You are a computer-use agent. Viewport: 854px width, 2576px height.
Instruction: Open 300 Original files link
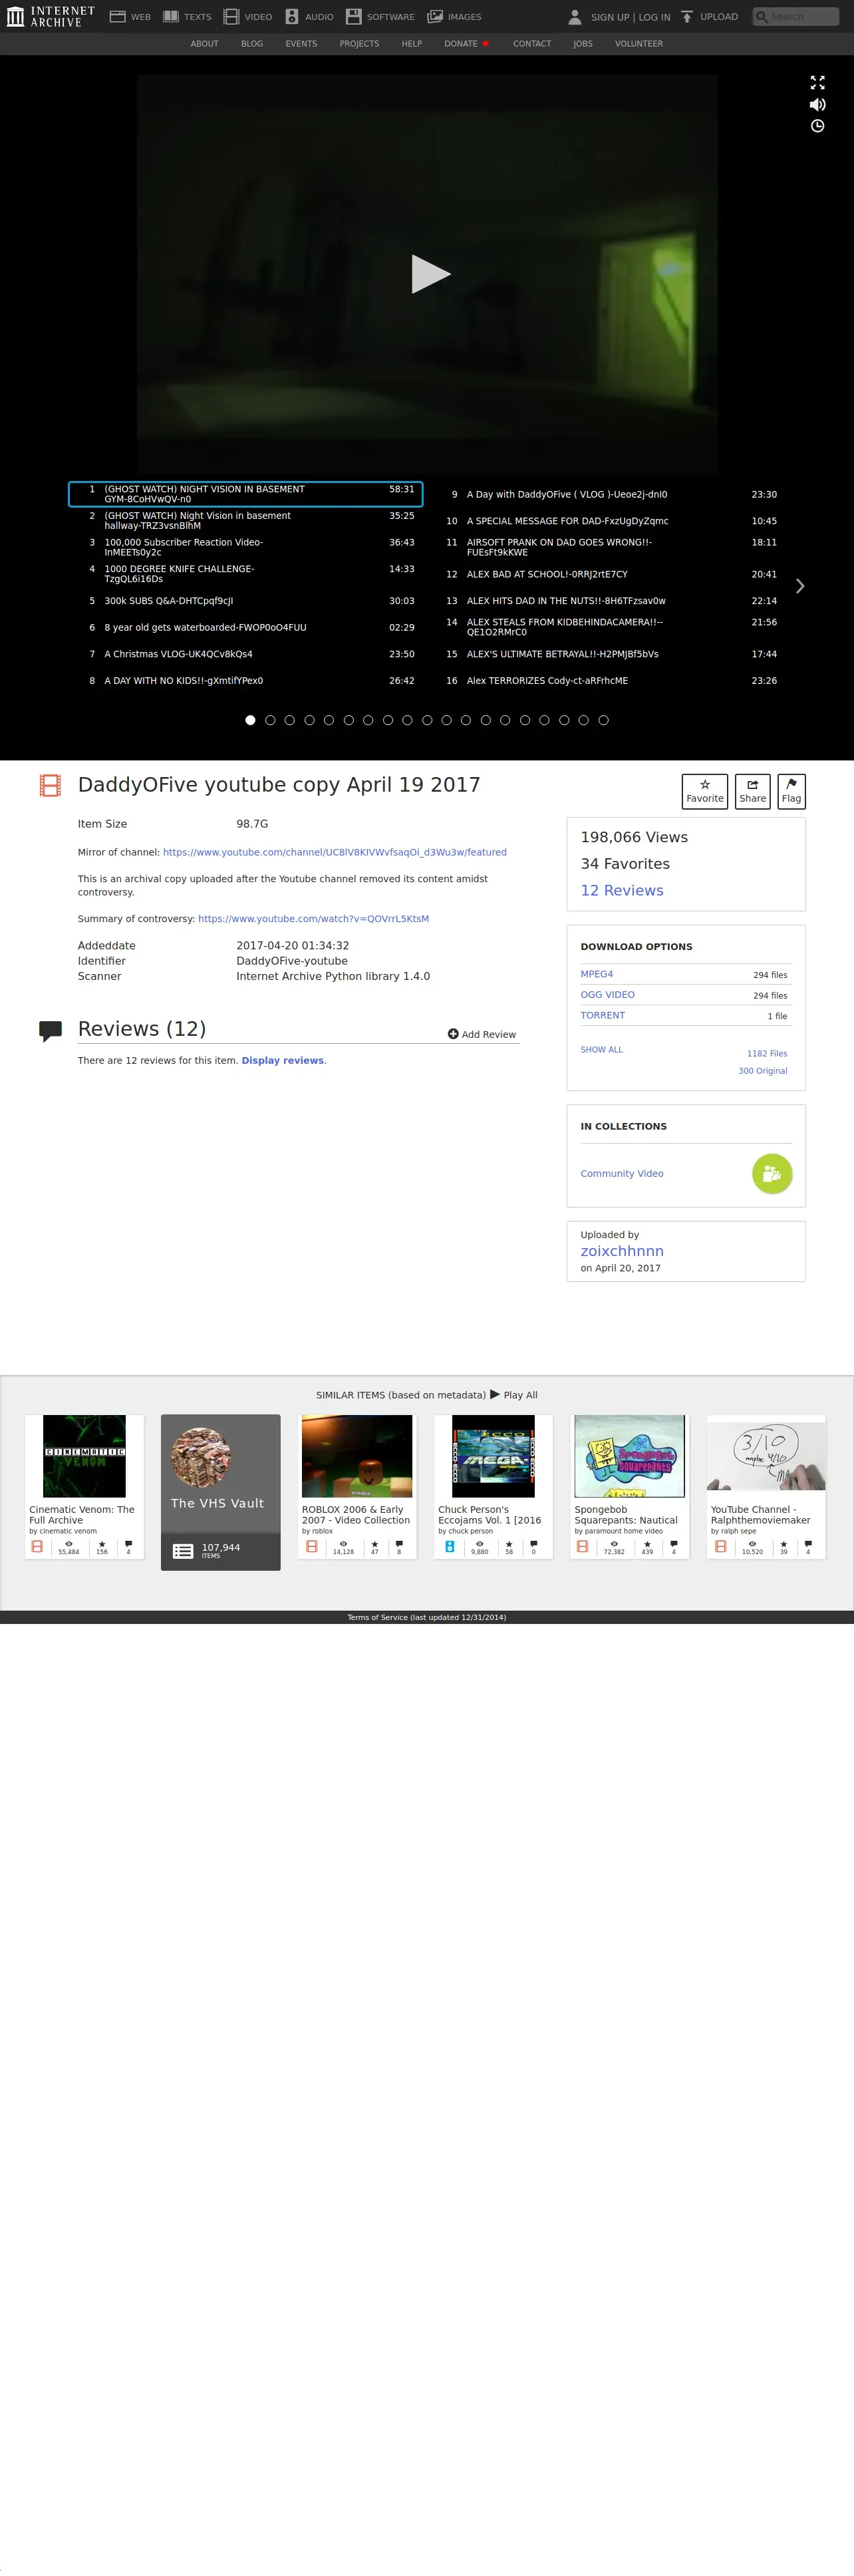[x=763, y=1071]
